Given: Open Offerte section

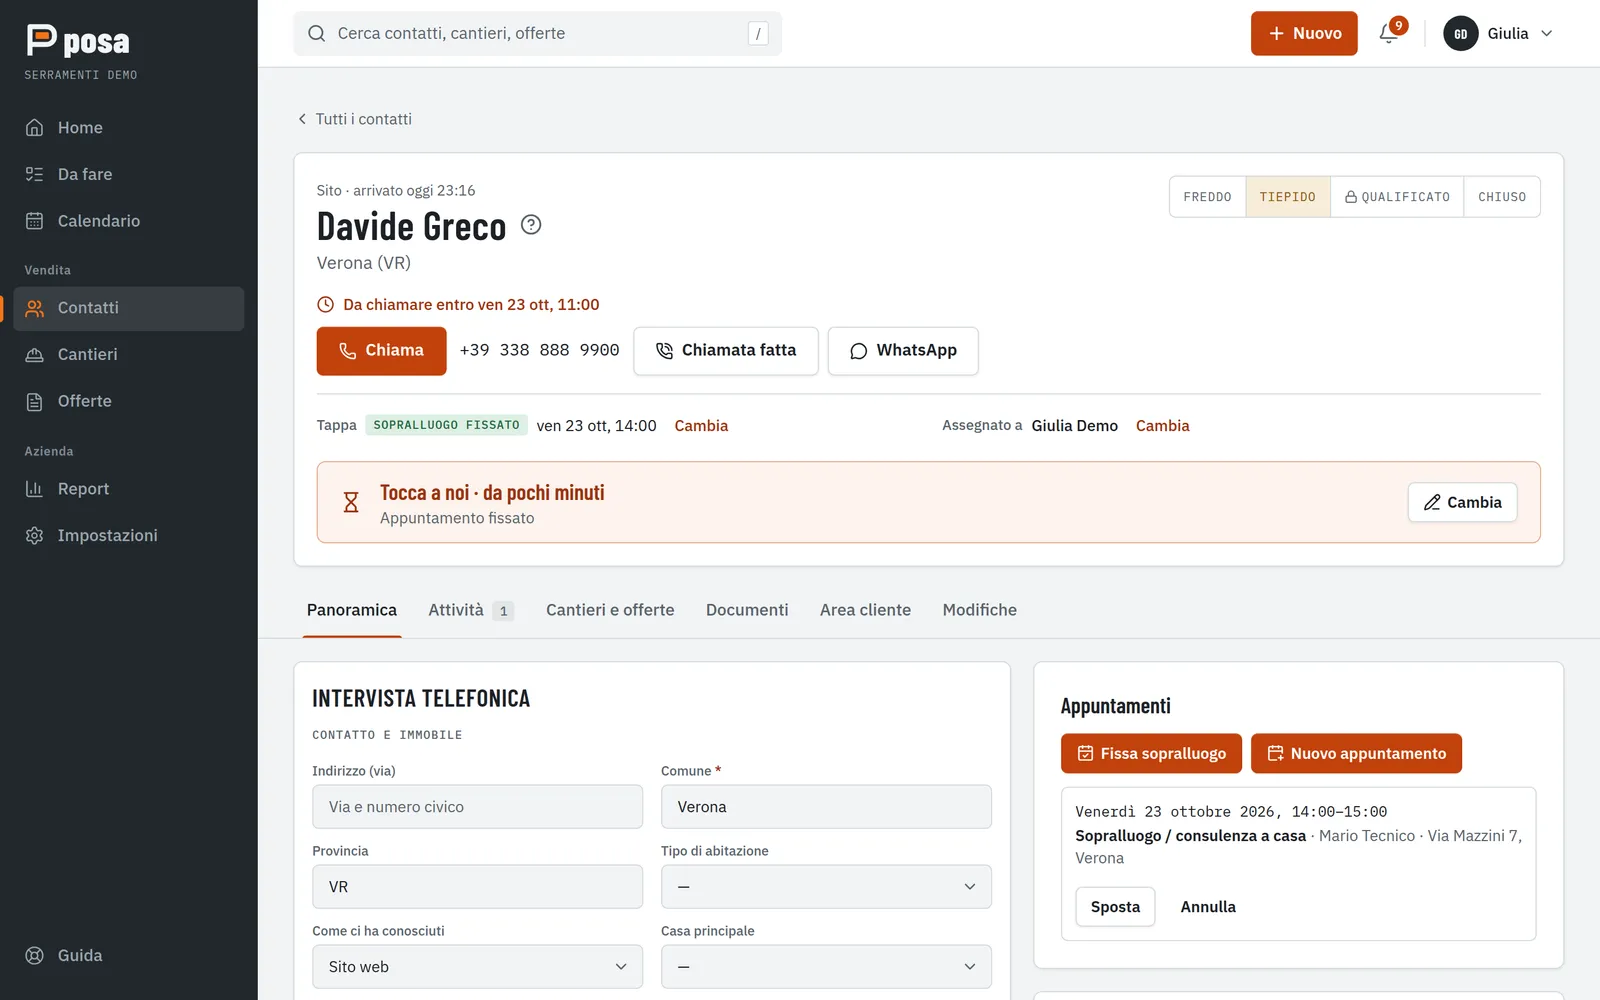Looking at the screenshot, I should 129,401.
